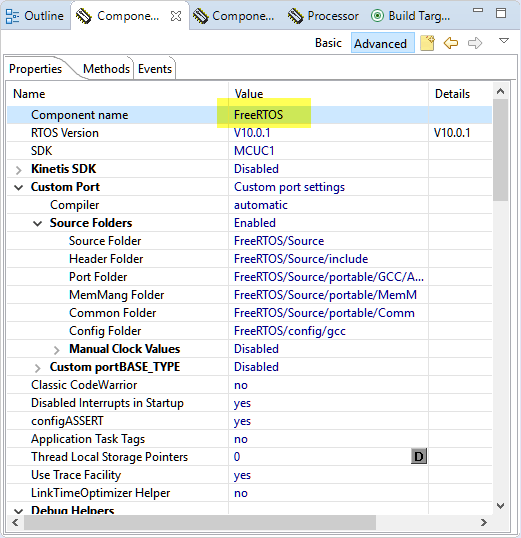Edit Header Folder path value
521x538 pixels.
point(301,259)
